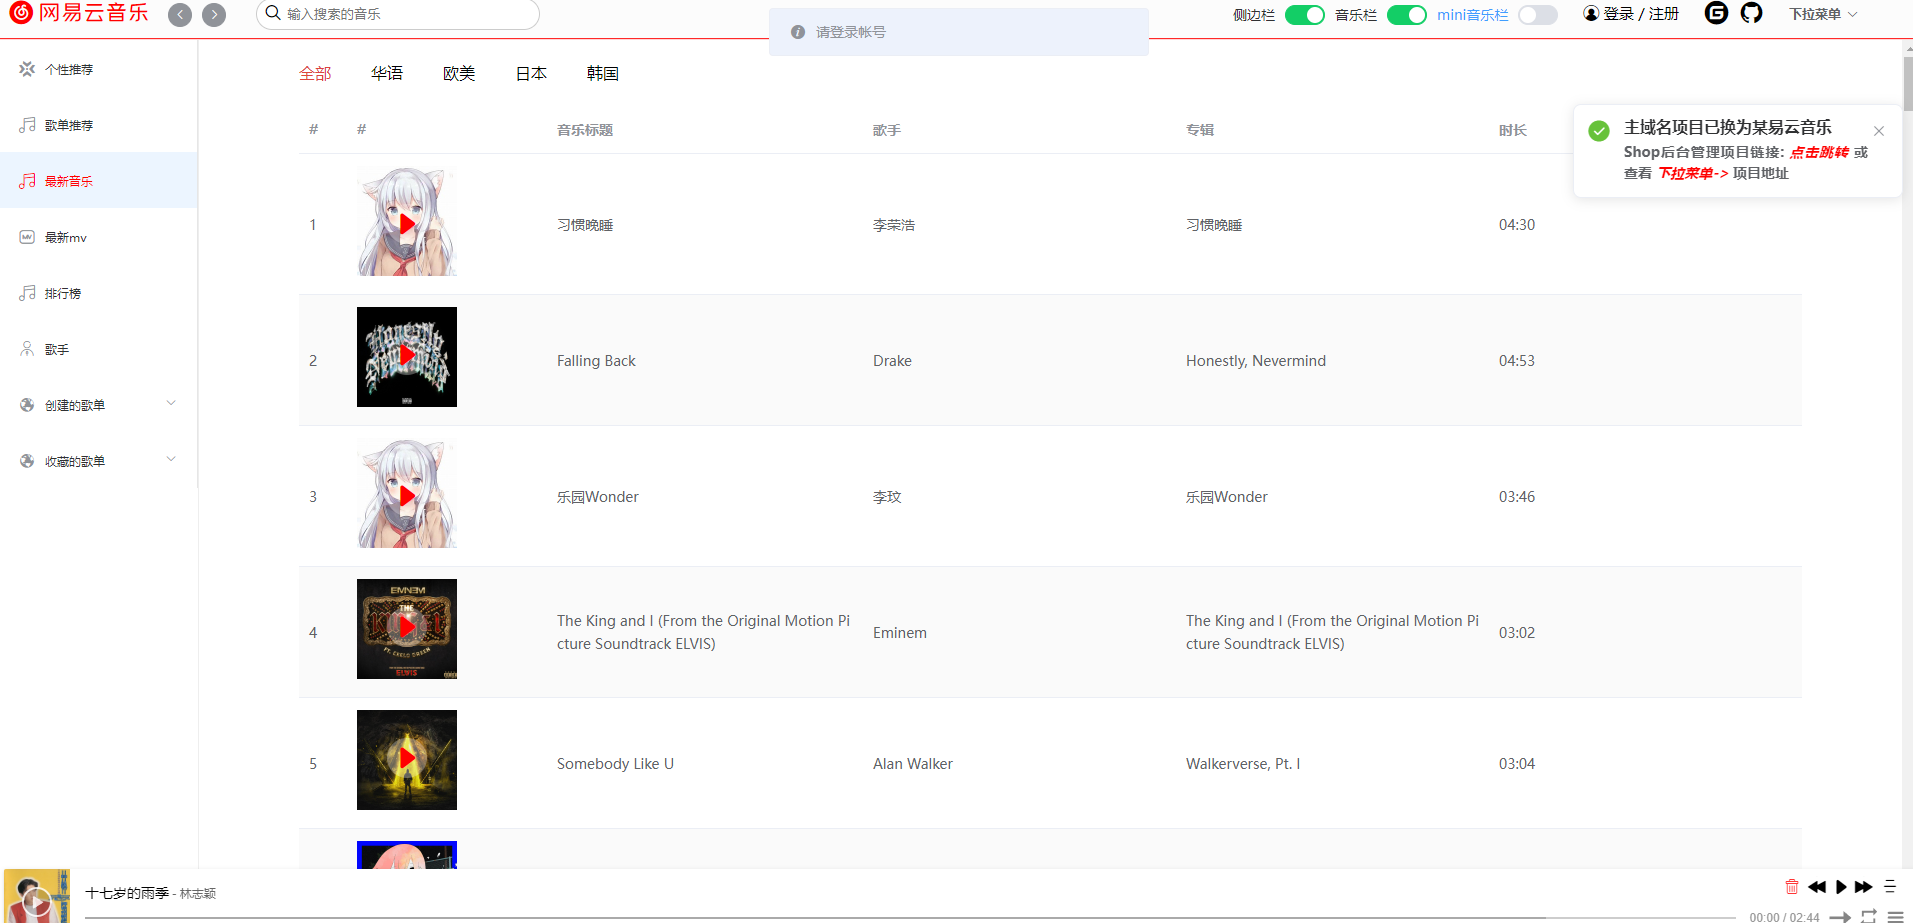Click the artist name Drake

892,361
